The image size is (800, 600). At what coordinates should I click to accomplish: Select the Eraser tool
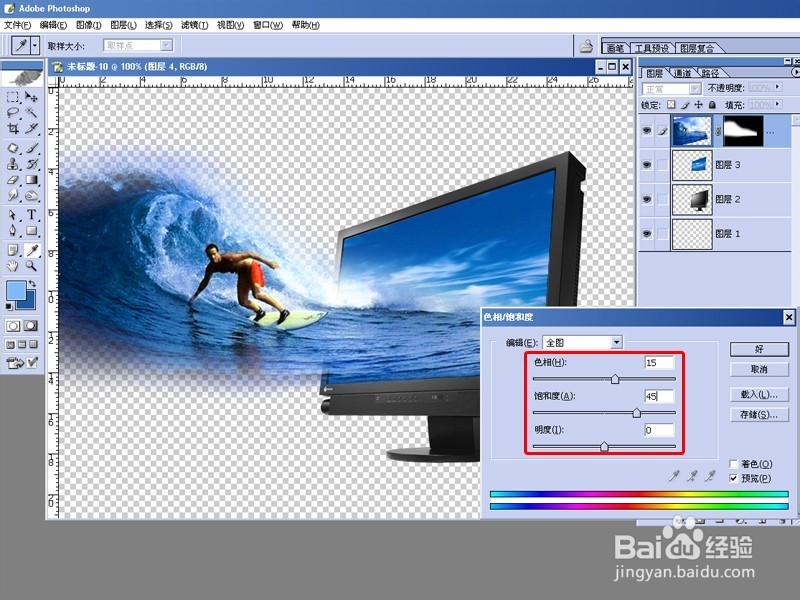(13, 180)
